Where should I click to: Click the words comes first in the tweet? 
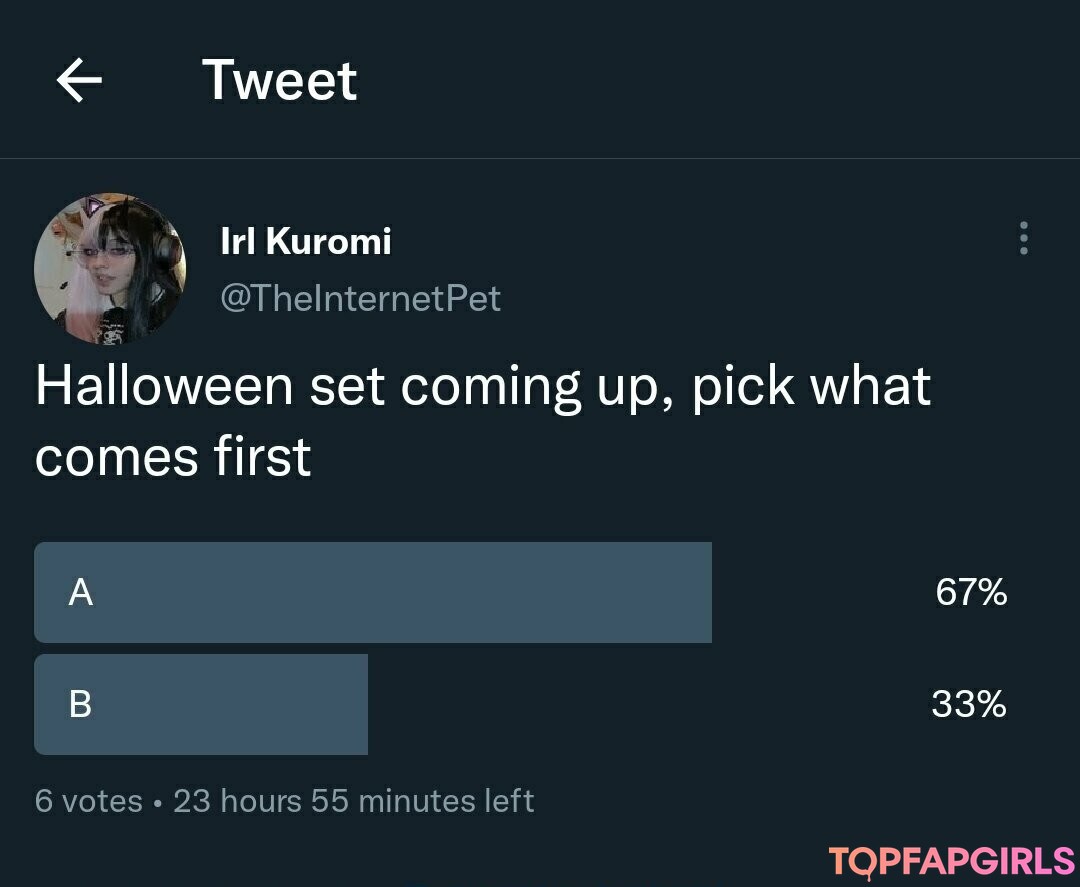point(173,457)
